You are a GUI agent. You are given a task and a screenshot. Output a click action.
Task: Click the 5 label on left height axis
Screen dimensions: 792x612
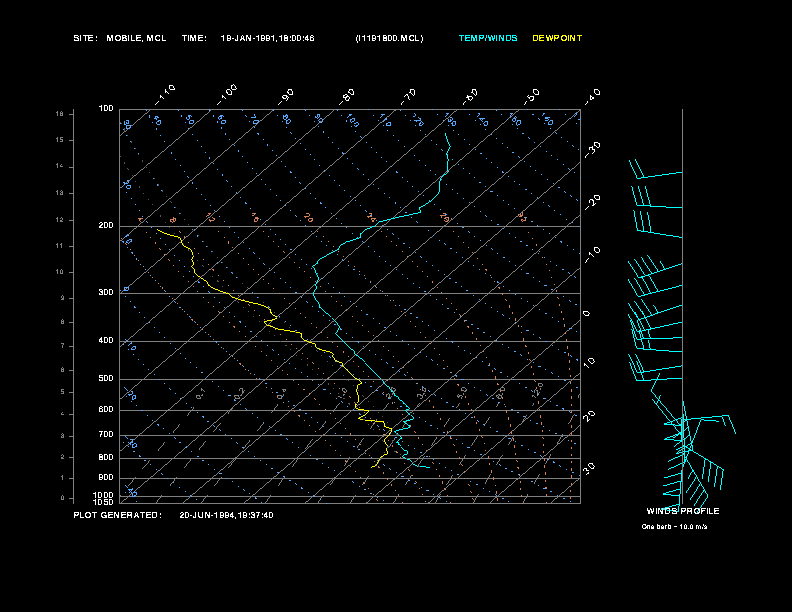63,392
